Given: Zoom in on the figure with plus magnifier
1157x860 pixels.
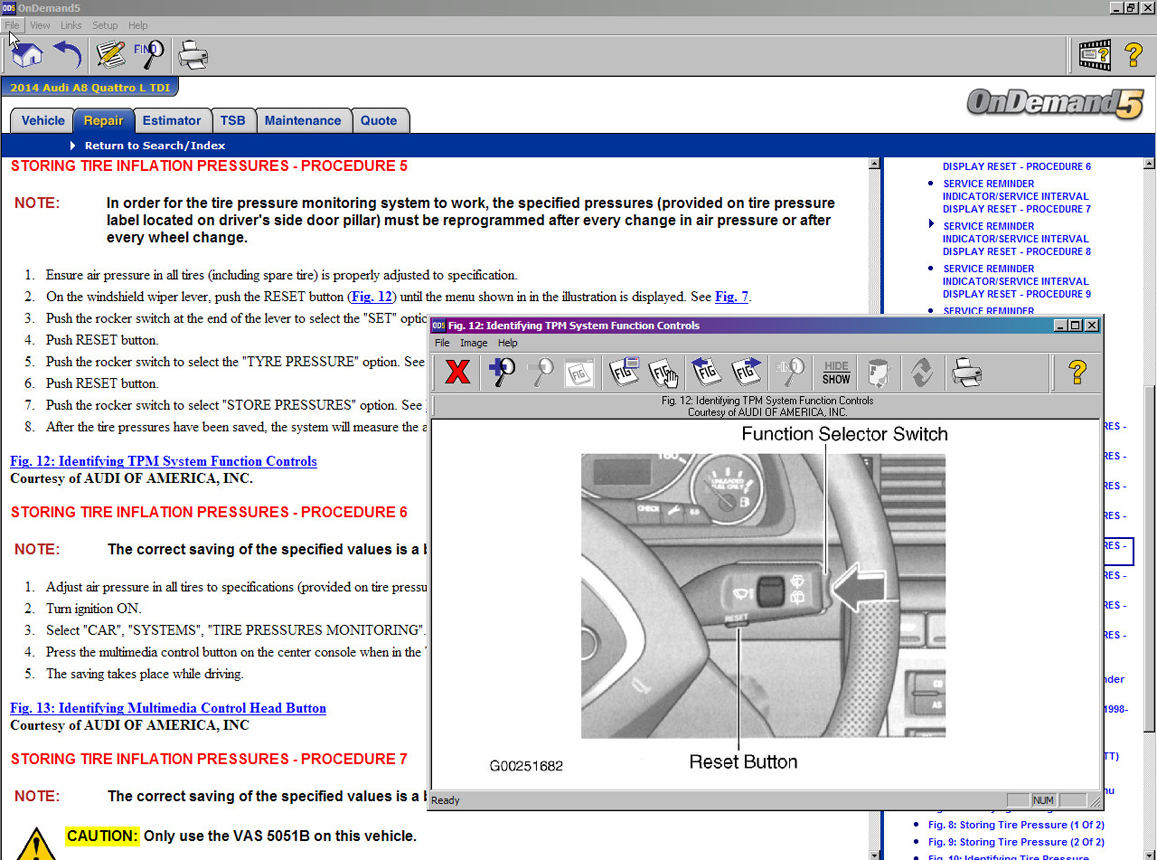Looking at the screenshot, I should tap(502, 372).
